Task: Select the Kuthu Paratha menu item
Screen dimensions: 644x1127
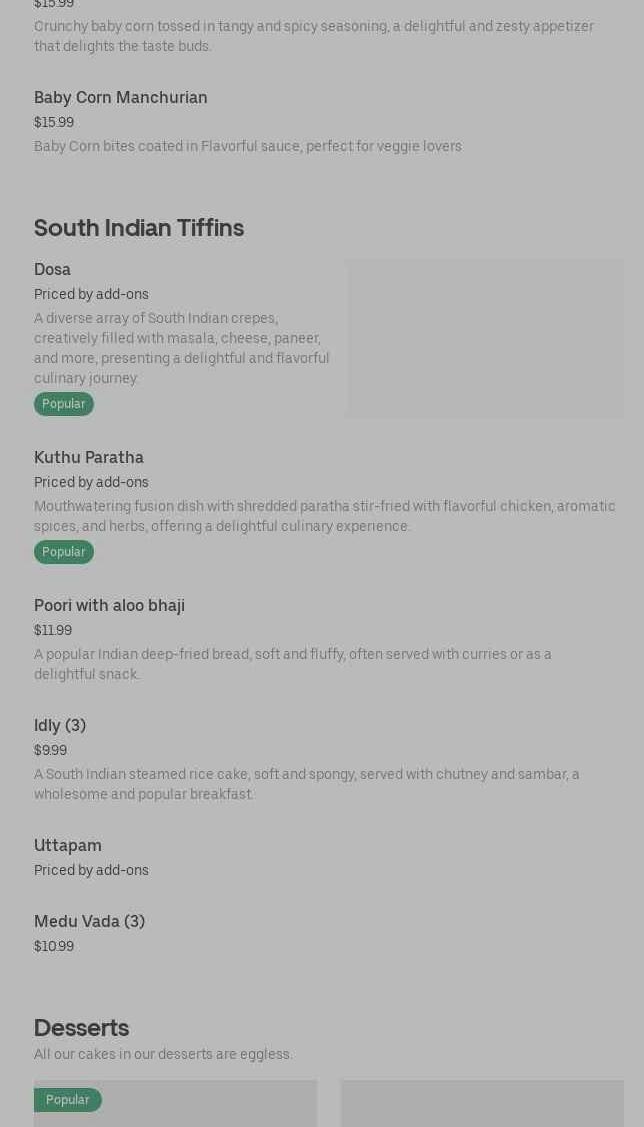Action: click(89, 457)
